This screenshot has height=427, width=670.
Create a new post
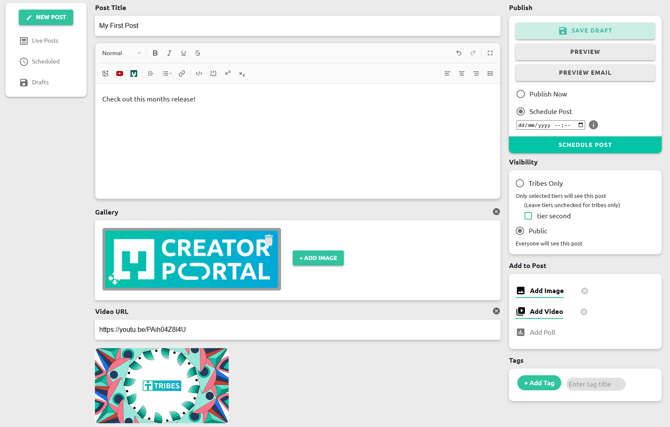tap(46, 17)
